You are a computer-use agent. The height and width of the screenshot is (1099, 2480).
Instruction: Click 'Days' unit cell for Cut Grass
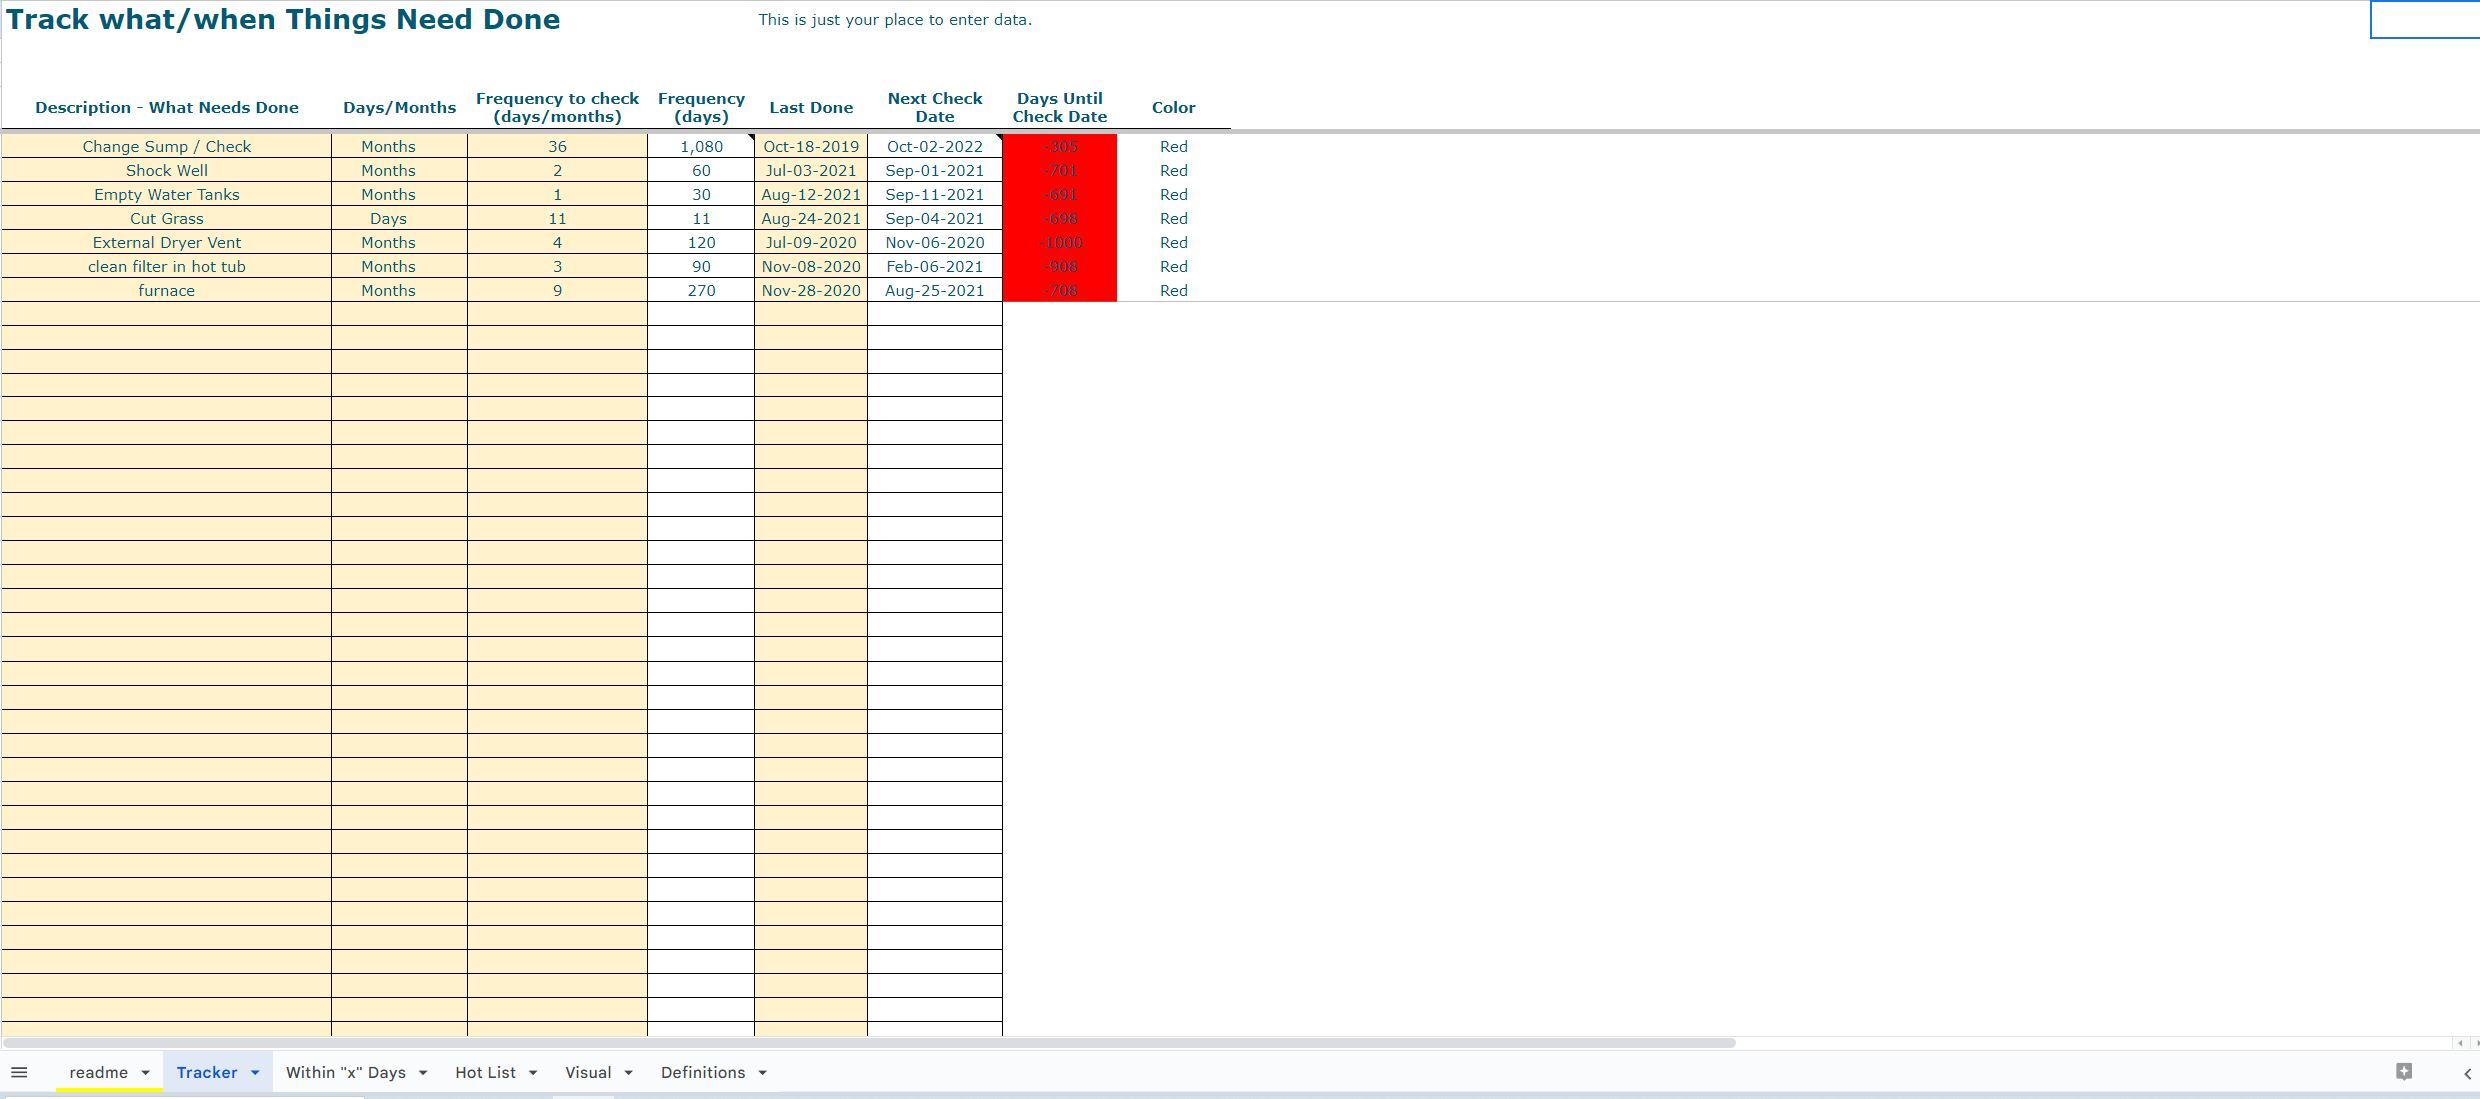coord(399,218)
